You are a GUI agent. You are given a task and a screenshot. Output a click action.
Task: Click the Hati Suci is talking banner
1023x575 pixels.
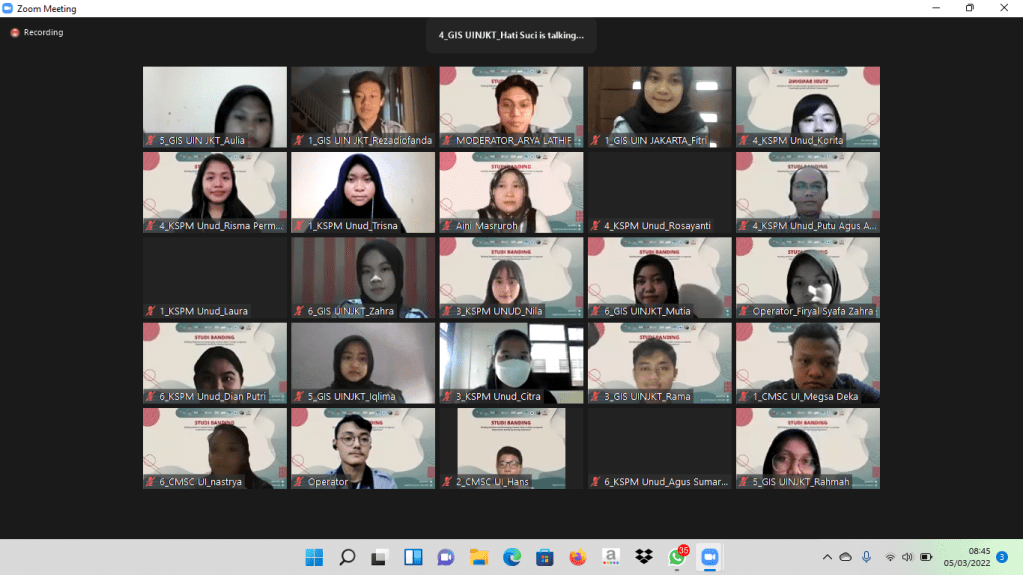[x=511, y=35]
